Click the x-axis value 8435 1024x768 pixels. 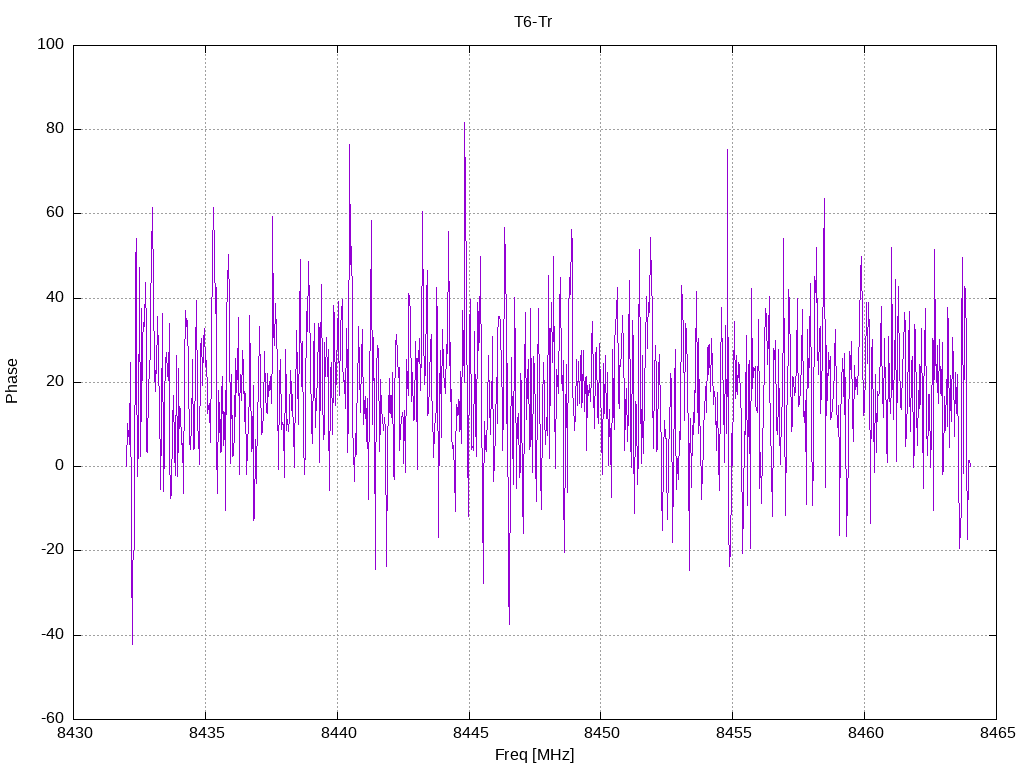pos(206,733)
